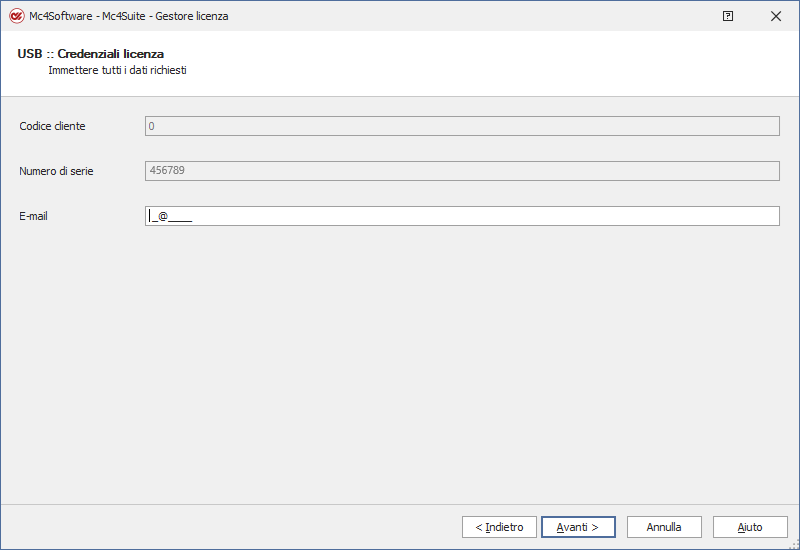Viewport: 800px width, 550px height.
Task: Go back with the Indietro button
Action: [499, 527]
